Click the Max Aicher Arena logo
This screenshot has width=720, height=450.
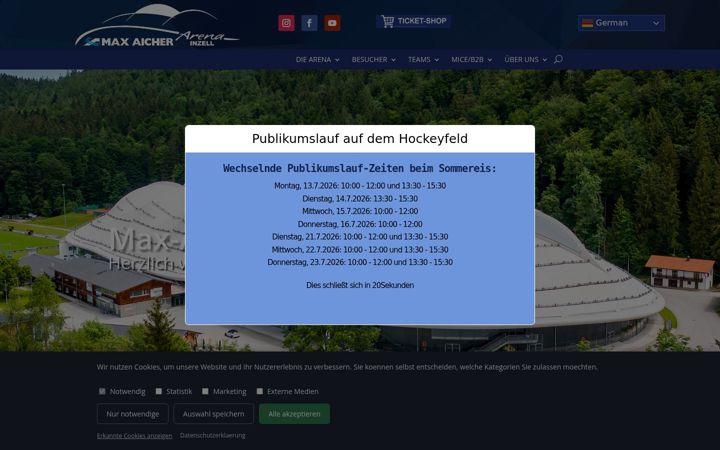(x=157, y=26)
